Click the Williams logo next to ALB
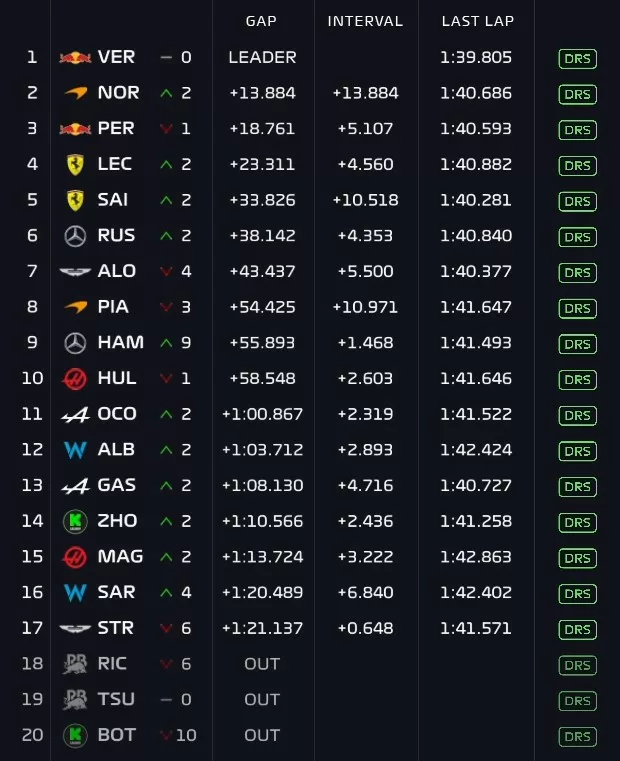The image size is (620, 761). (75, 450)
